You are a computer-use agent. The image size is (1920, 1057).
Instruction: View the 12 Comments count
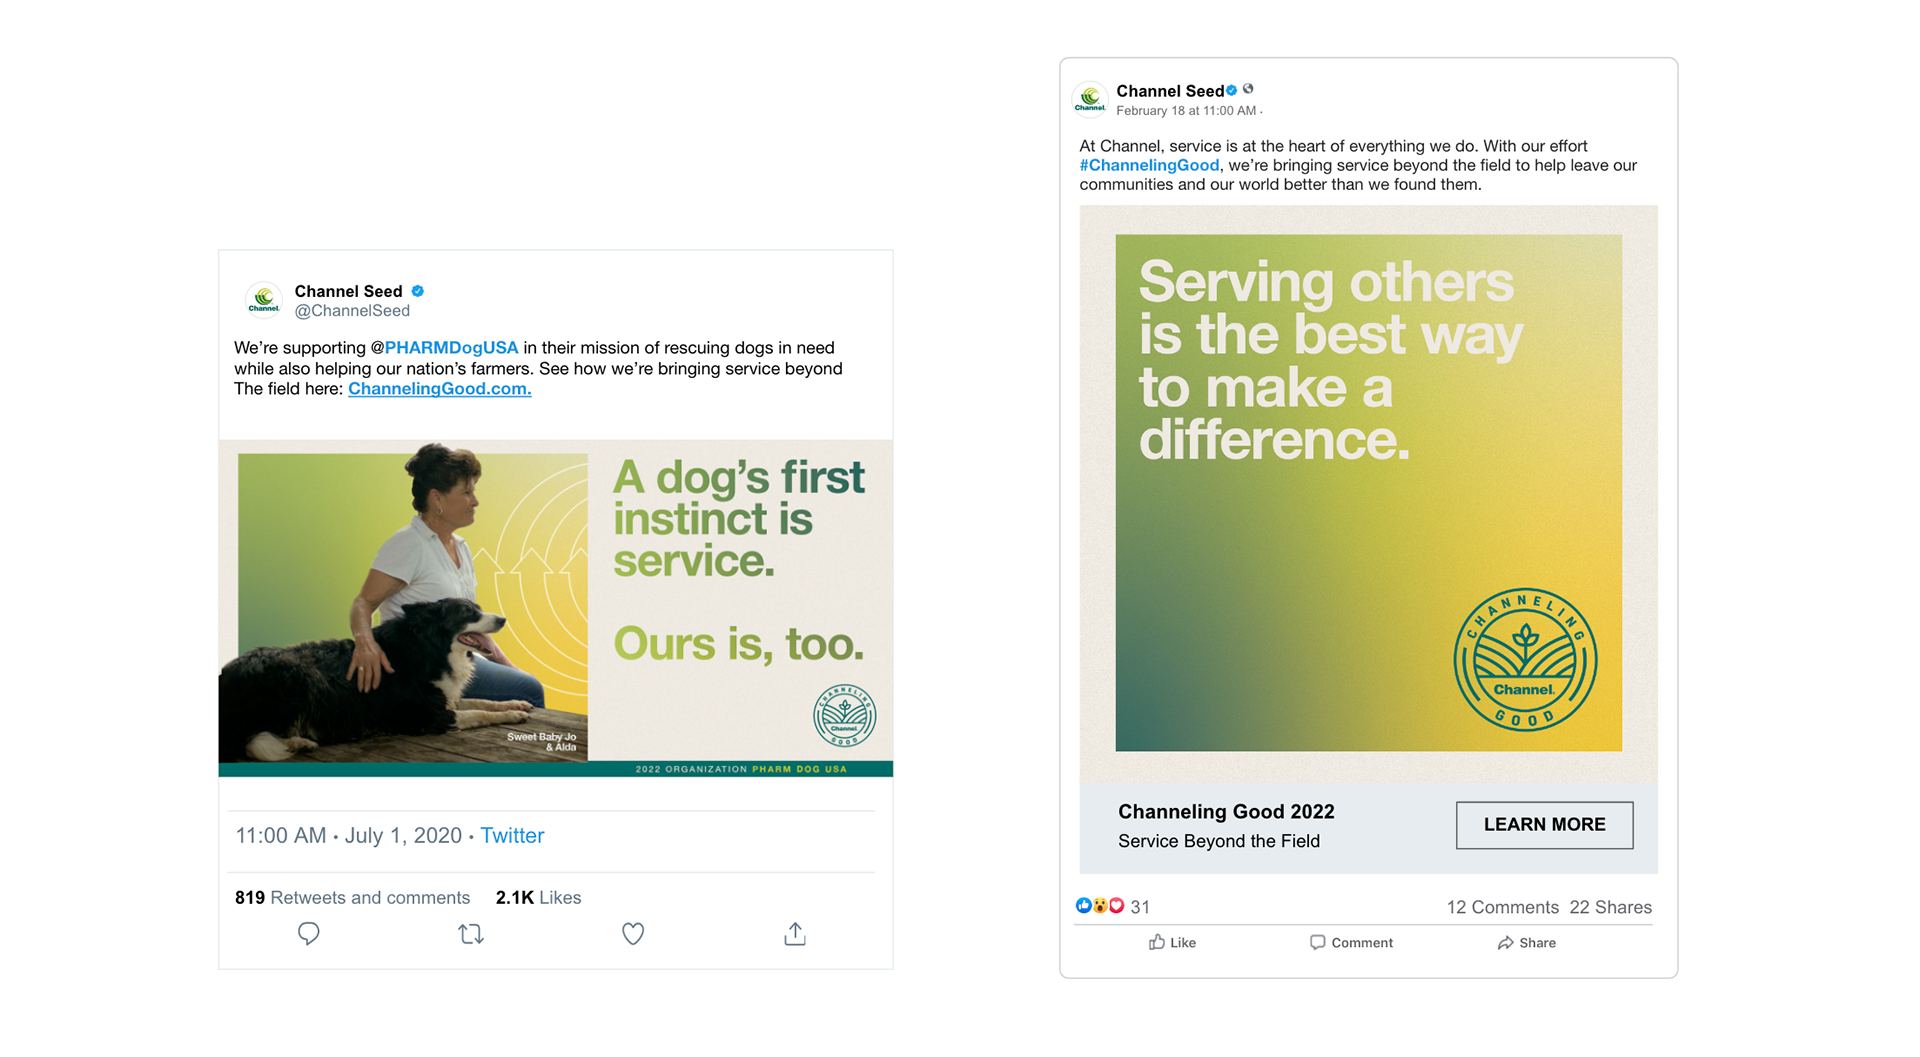tap(1502, 907)
